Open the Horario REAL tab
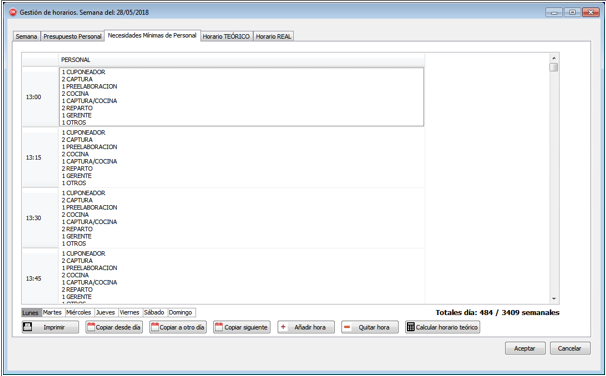 273,36
